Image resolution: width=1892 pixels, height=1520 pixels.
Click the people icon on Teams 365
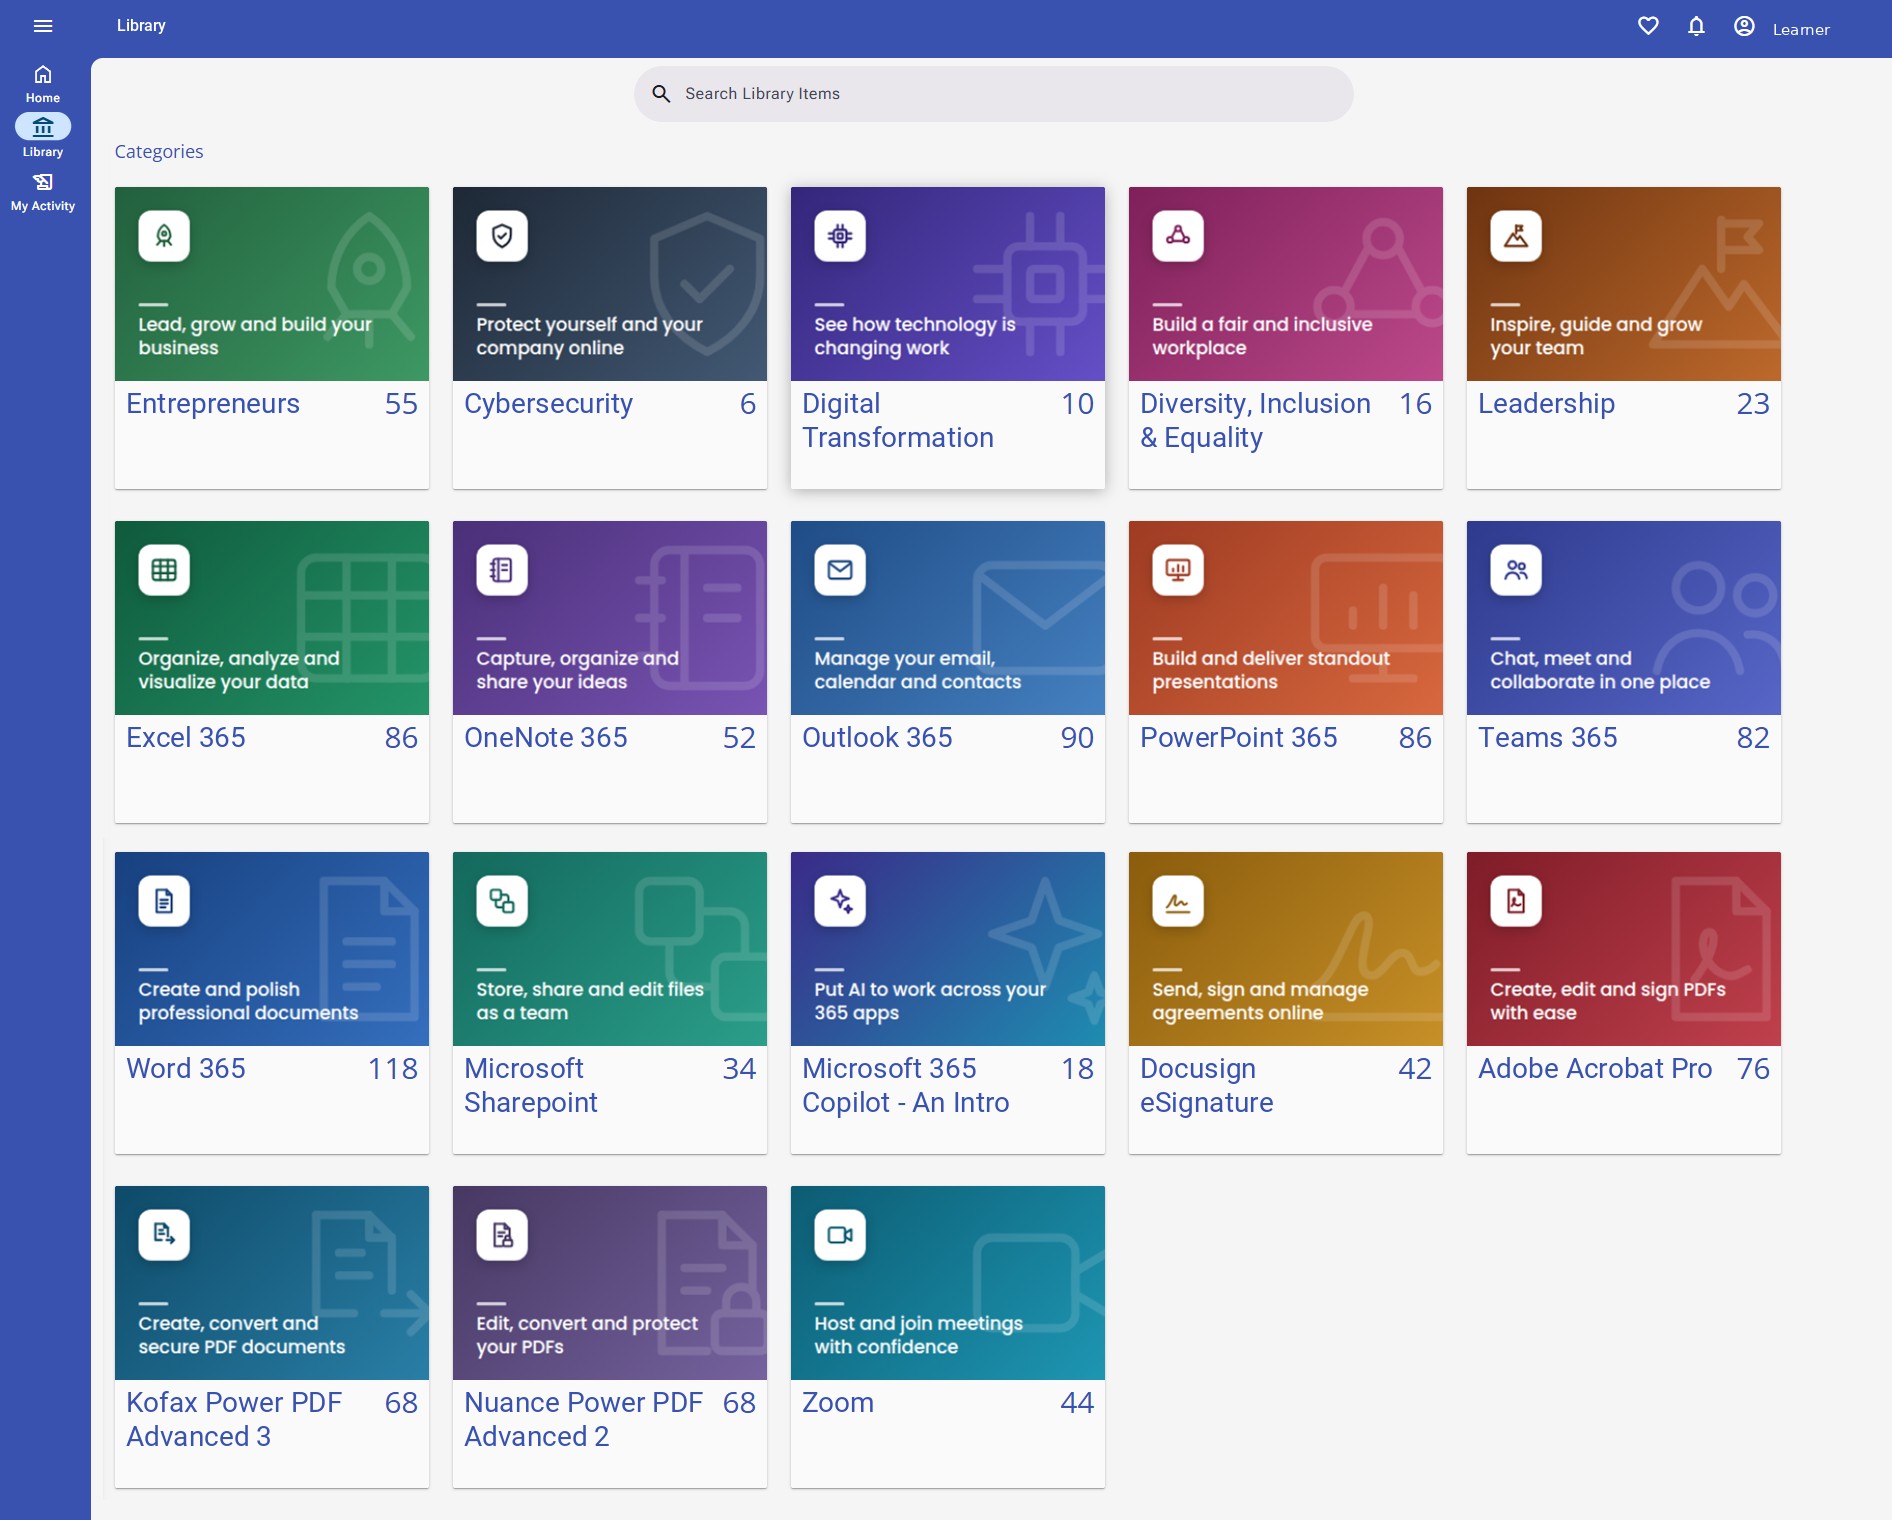[x=1516, y=570]
